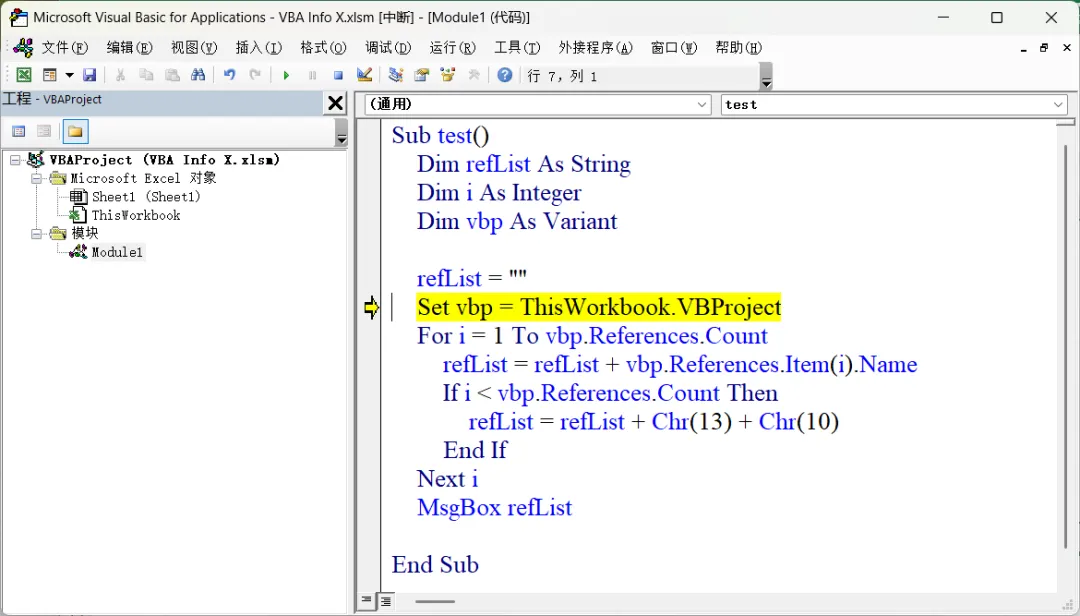Open the 格式(O) menu
This screenshot has height=616, width=1080.
tap(323, 48)
